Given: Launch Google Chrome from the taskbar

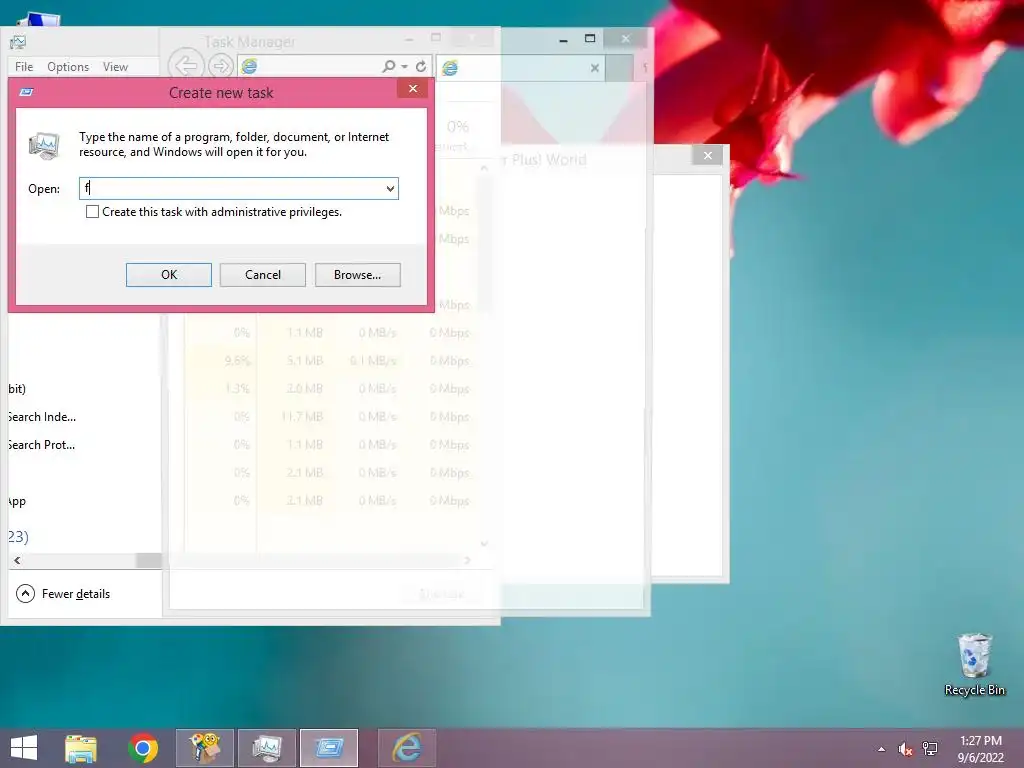Looking at the screenshot, I should 143,748.
